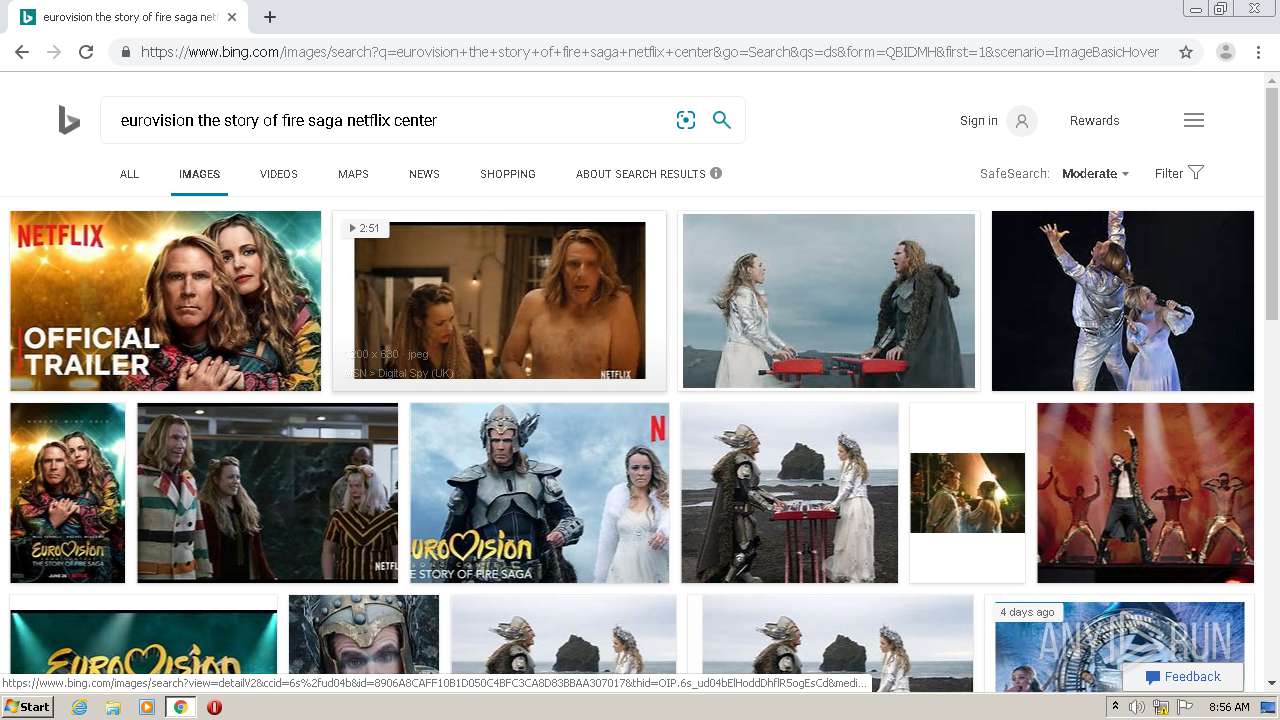The width and height of the screenshot is (1280, 720).
Task: Click the user profile avatar icon
Action: [1022, 121]
